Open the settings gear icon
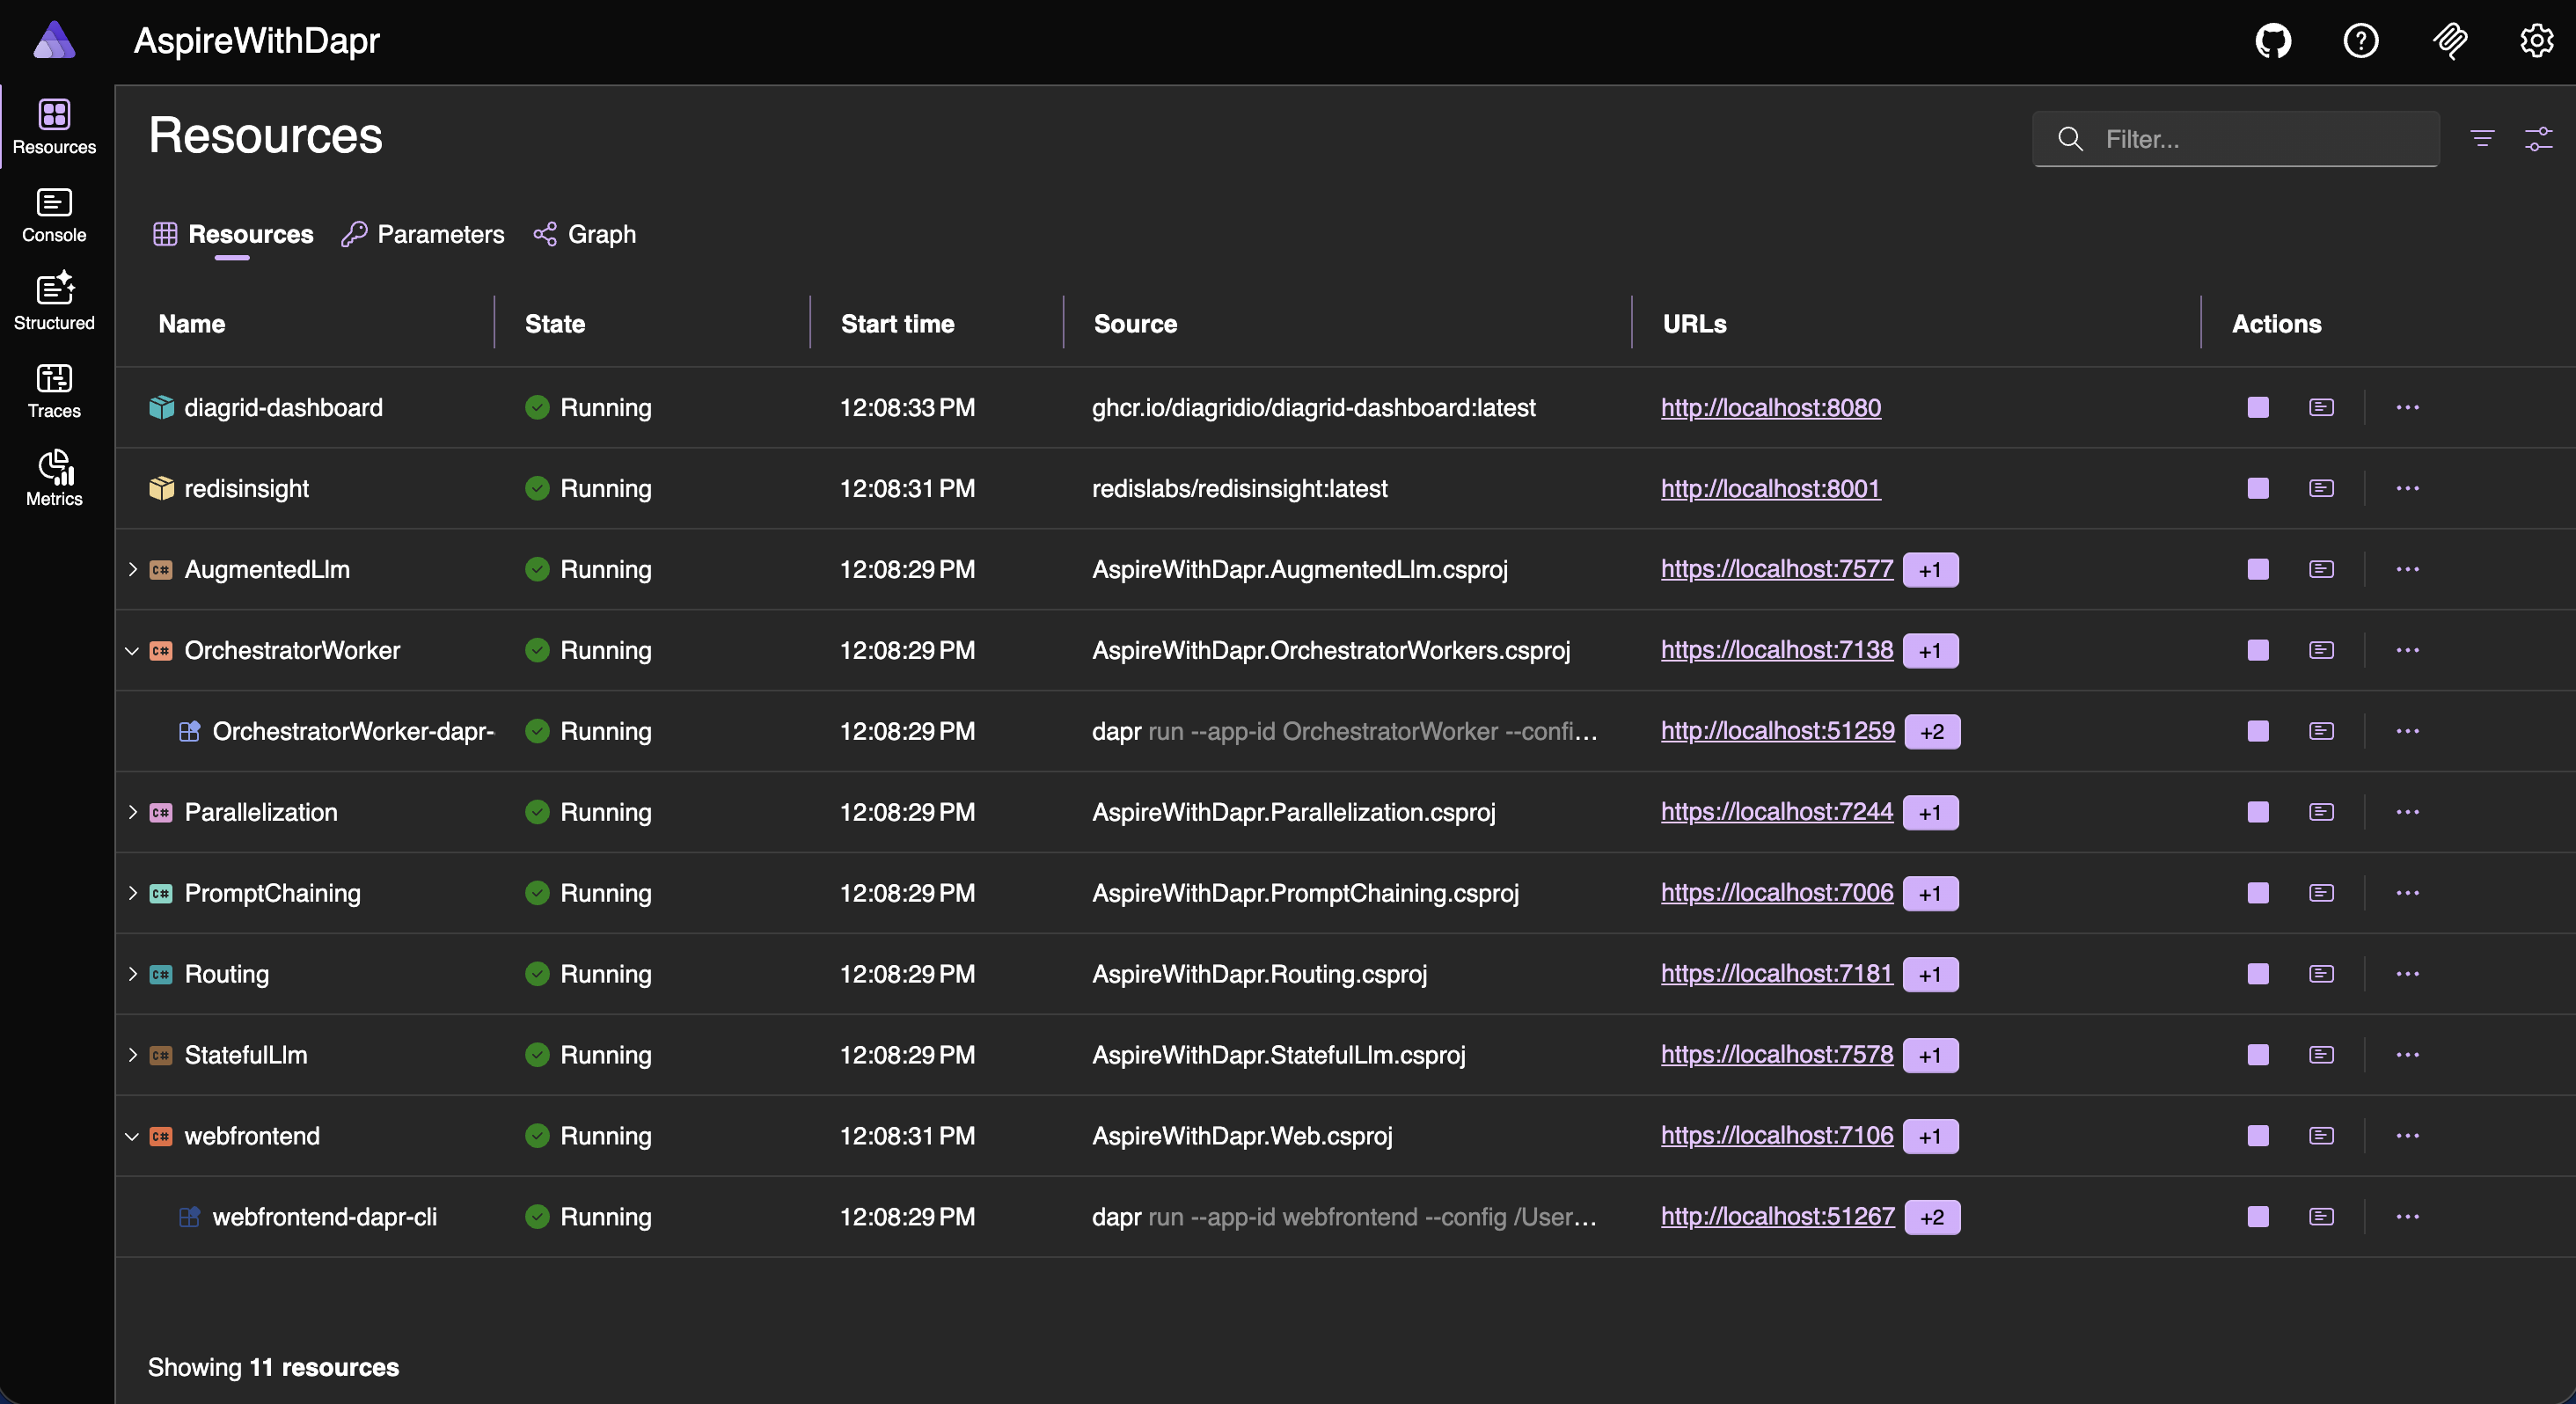Image resolution: width=2576 pixels, height=1404 pixels. tap(2536, 41)
